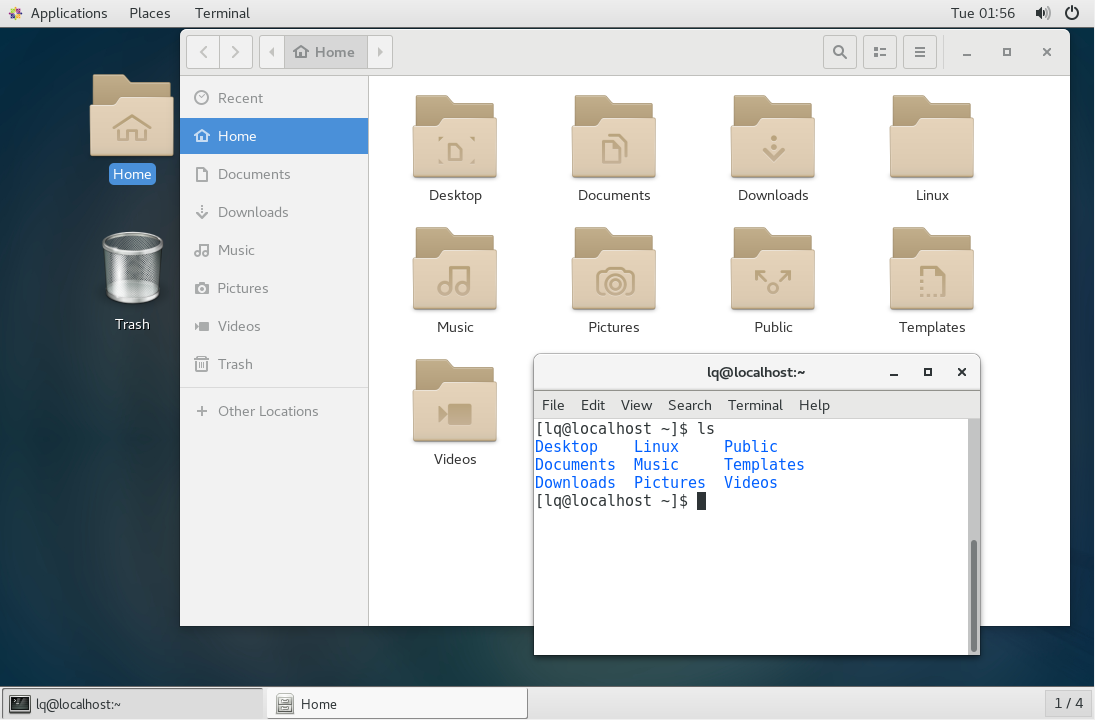Open the terminal File menu
Viewport: 1095px width, 720px height.
click(553, 406)
